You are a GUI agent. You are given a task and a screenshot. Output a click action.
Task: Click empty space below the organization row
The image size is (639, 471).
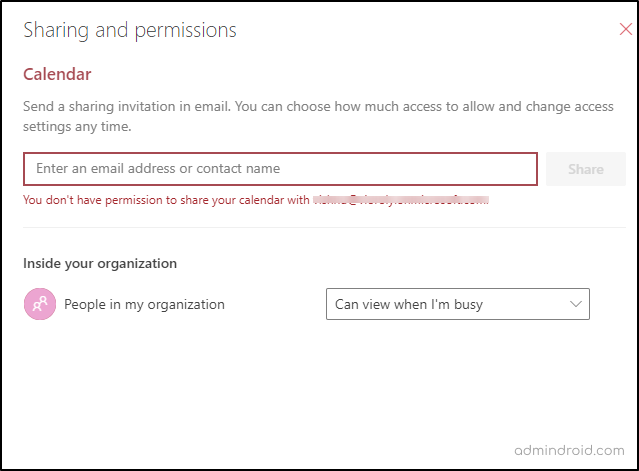(x=320, y=390)
